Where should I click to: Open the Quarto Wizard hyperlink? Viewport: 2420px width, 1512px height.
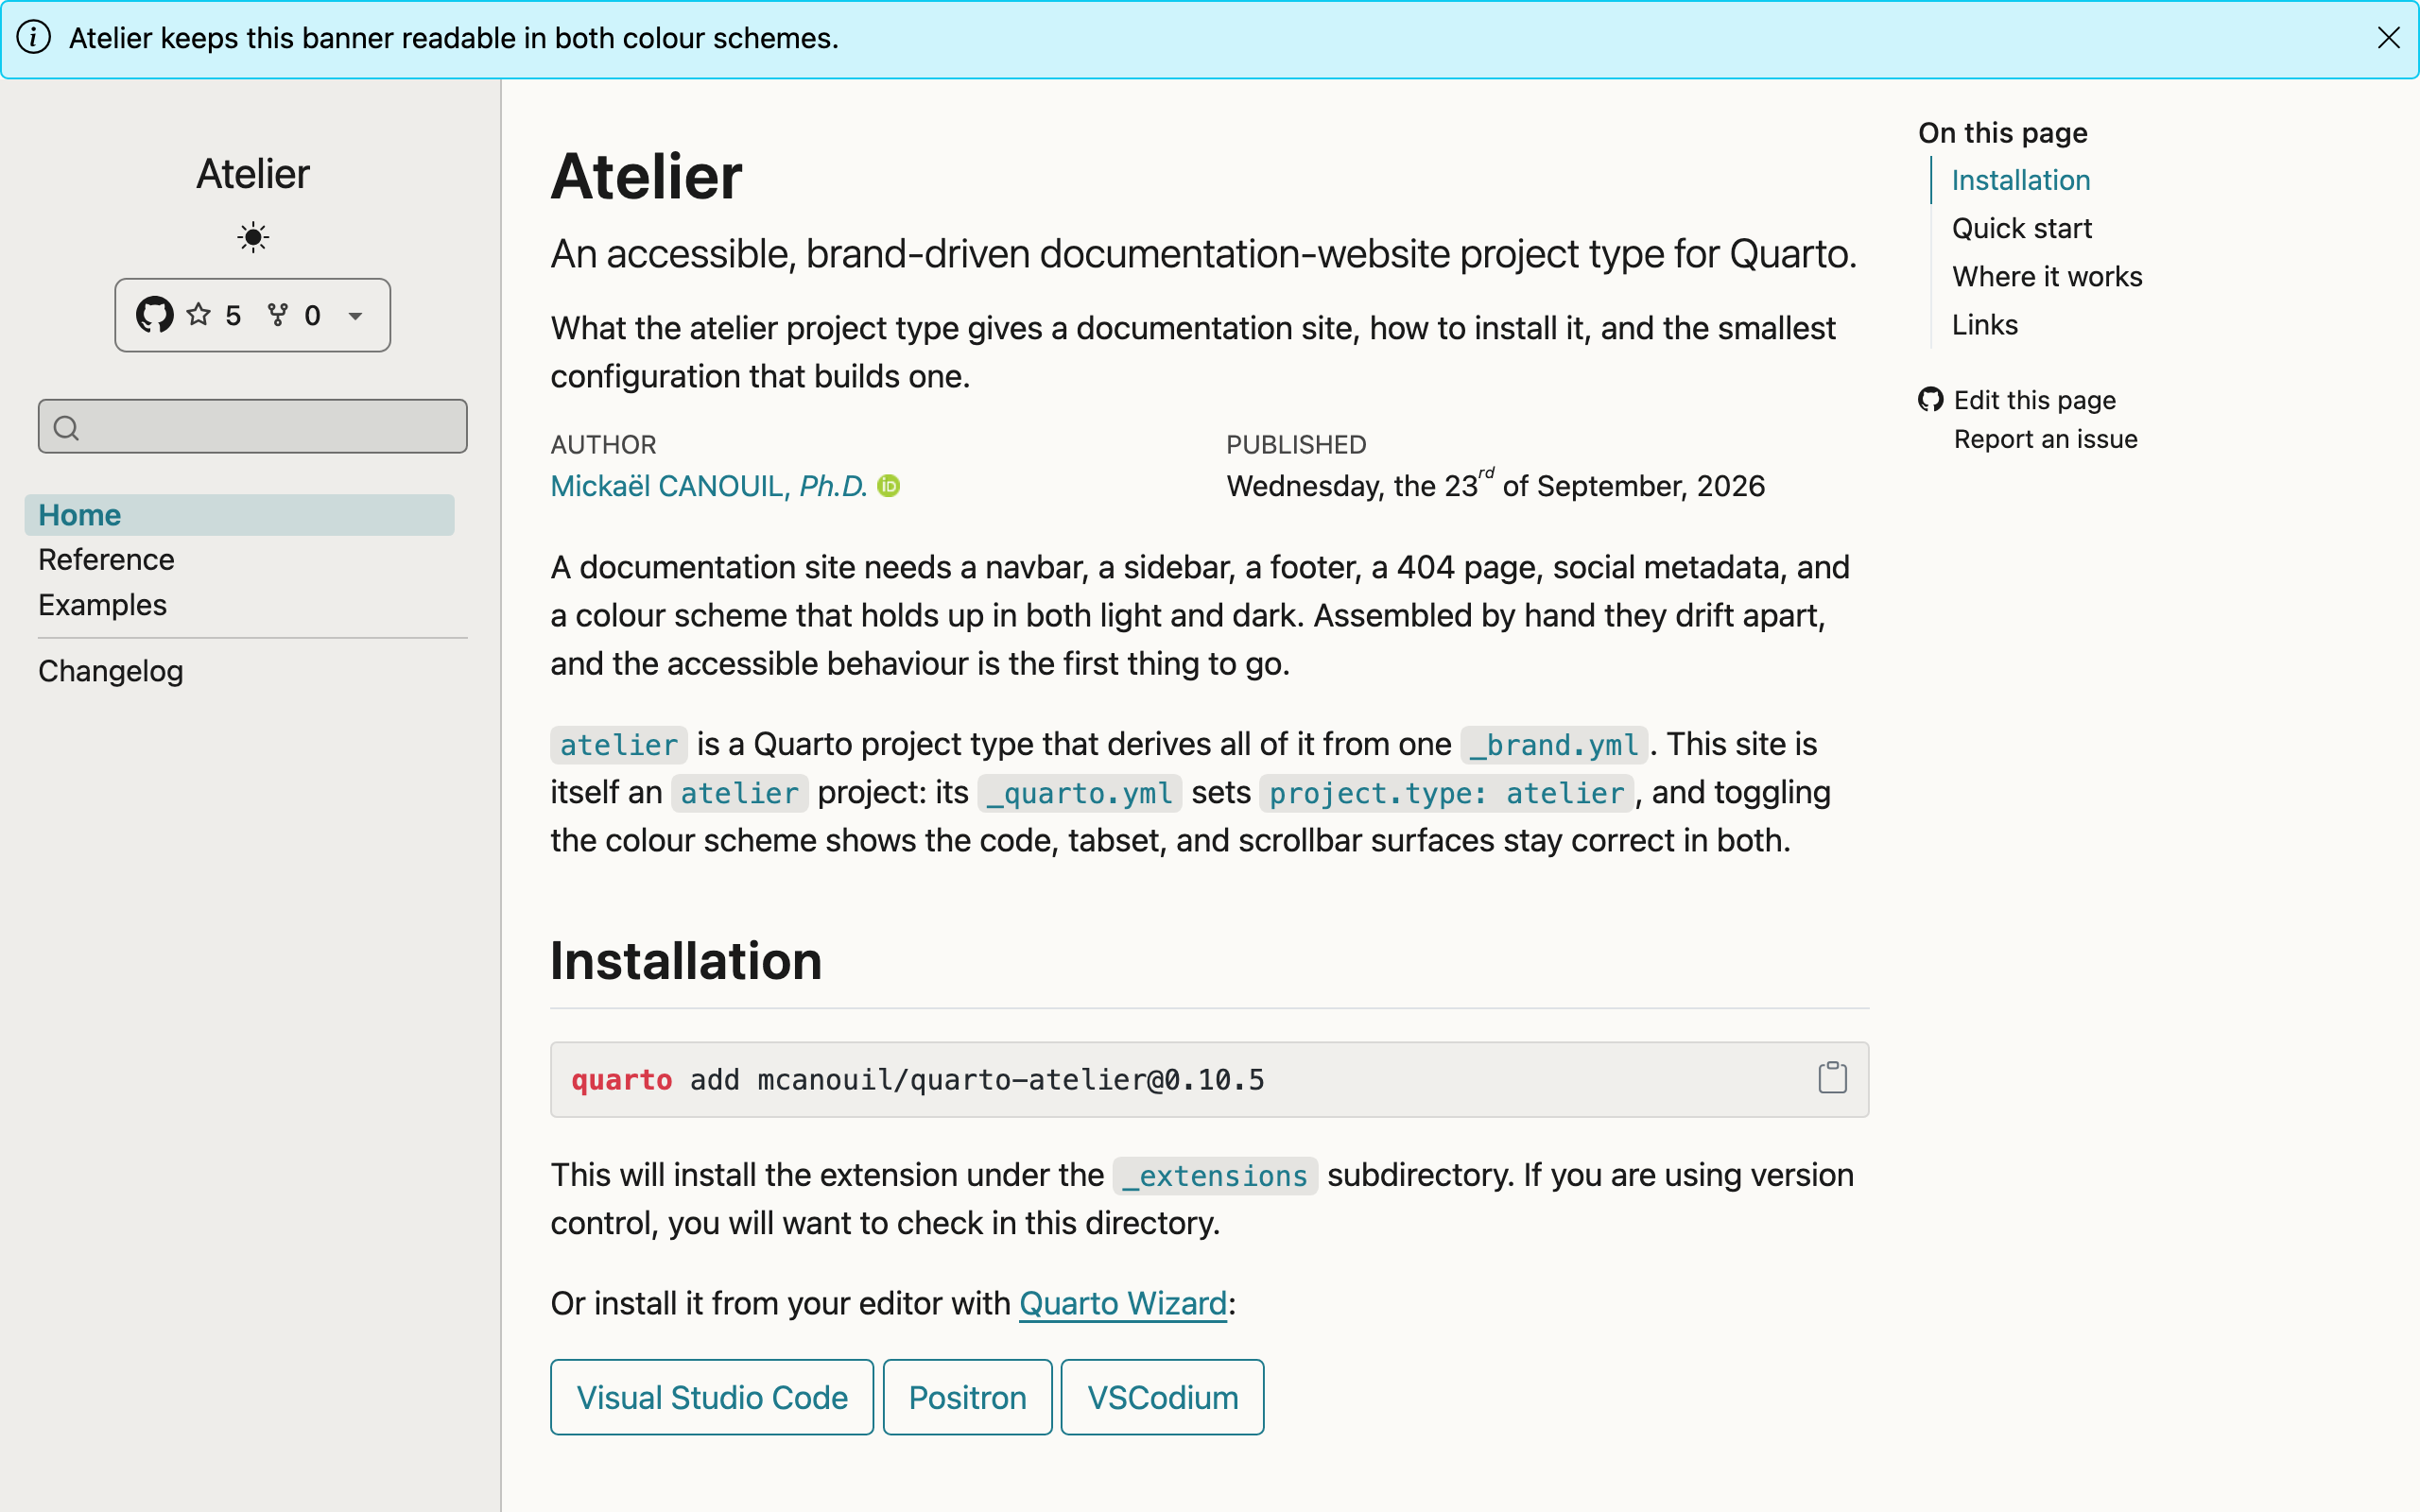click(x=1123, y=1303)
